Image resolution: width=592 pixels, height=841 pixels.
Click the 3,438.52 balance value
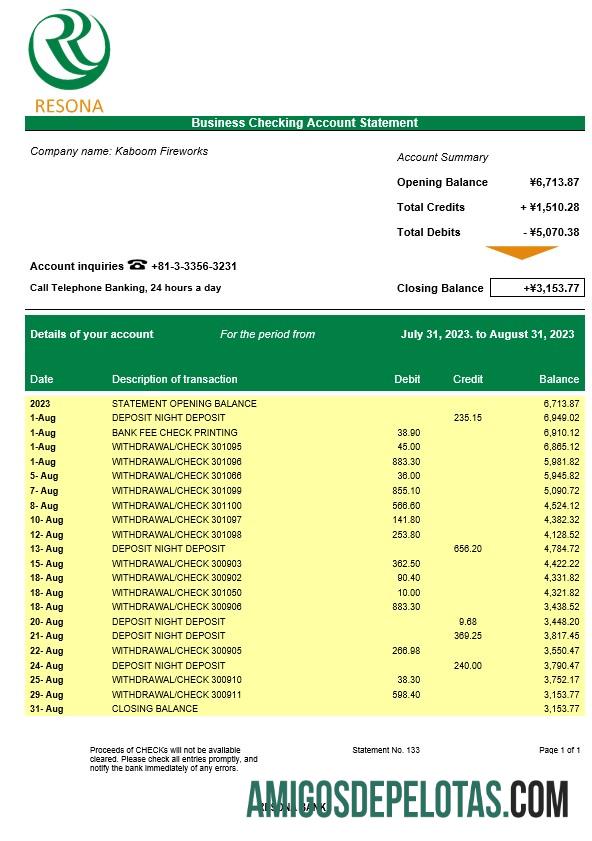click(561, 607)
